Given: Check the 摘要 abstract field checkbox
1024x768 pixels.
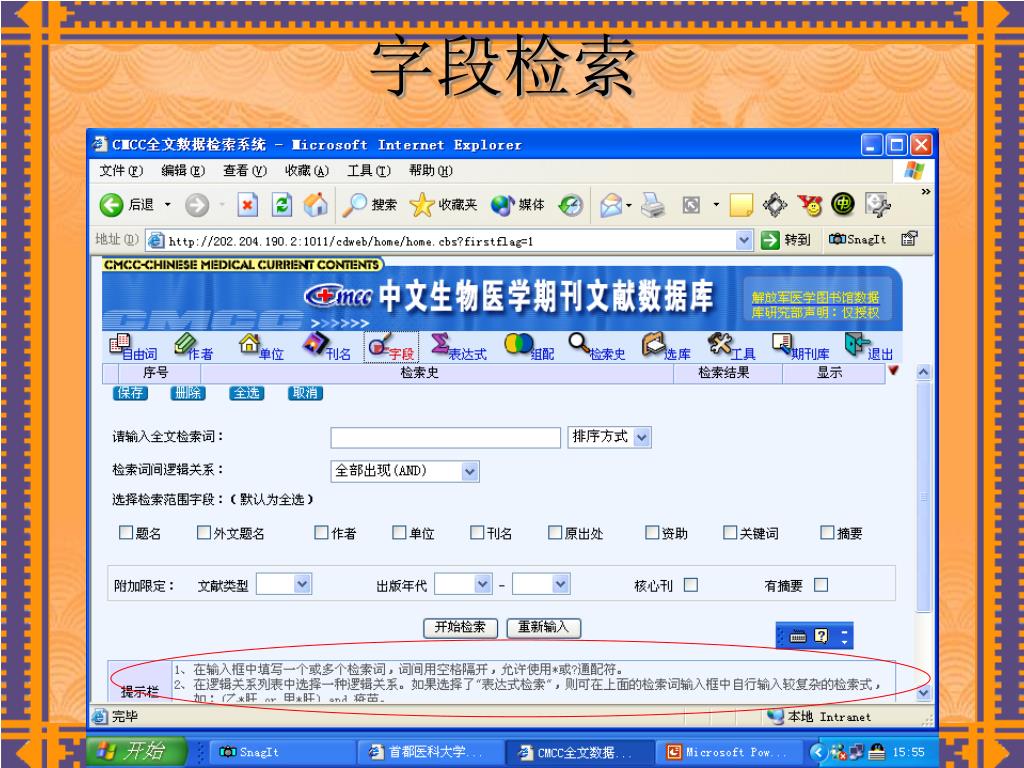Looking at the screenshot, I should (x=827, y=533).
